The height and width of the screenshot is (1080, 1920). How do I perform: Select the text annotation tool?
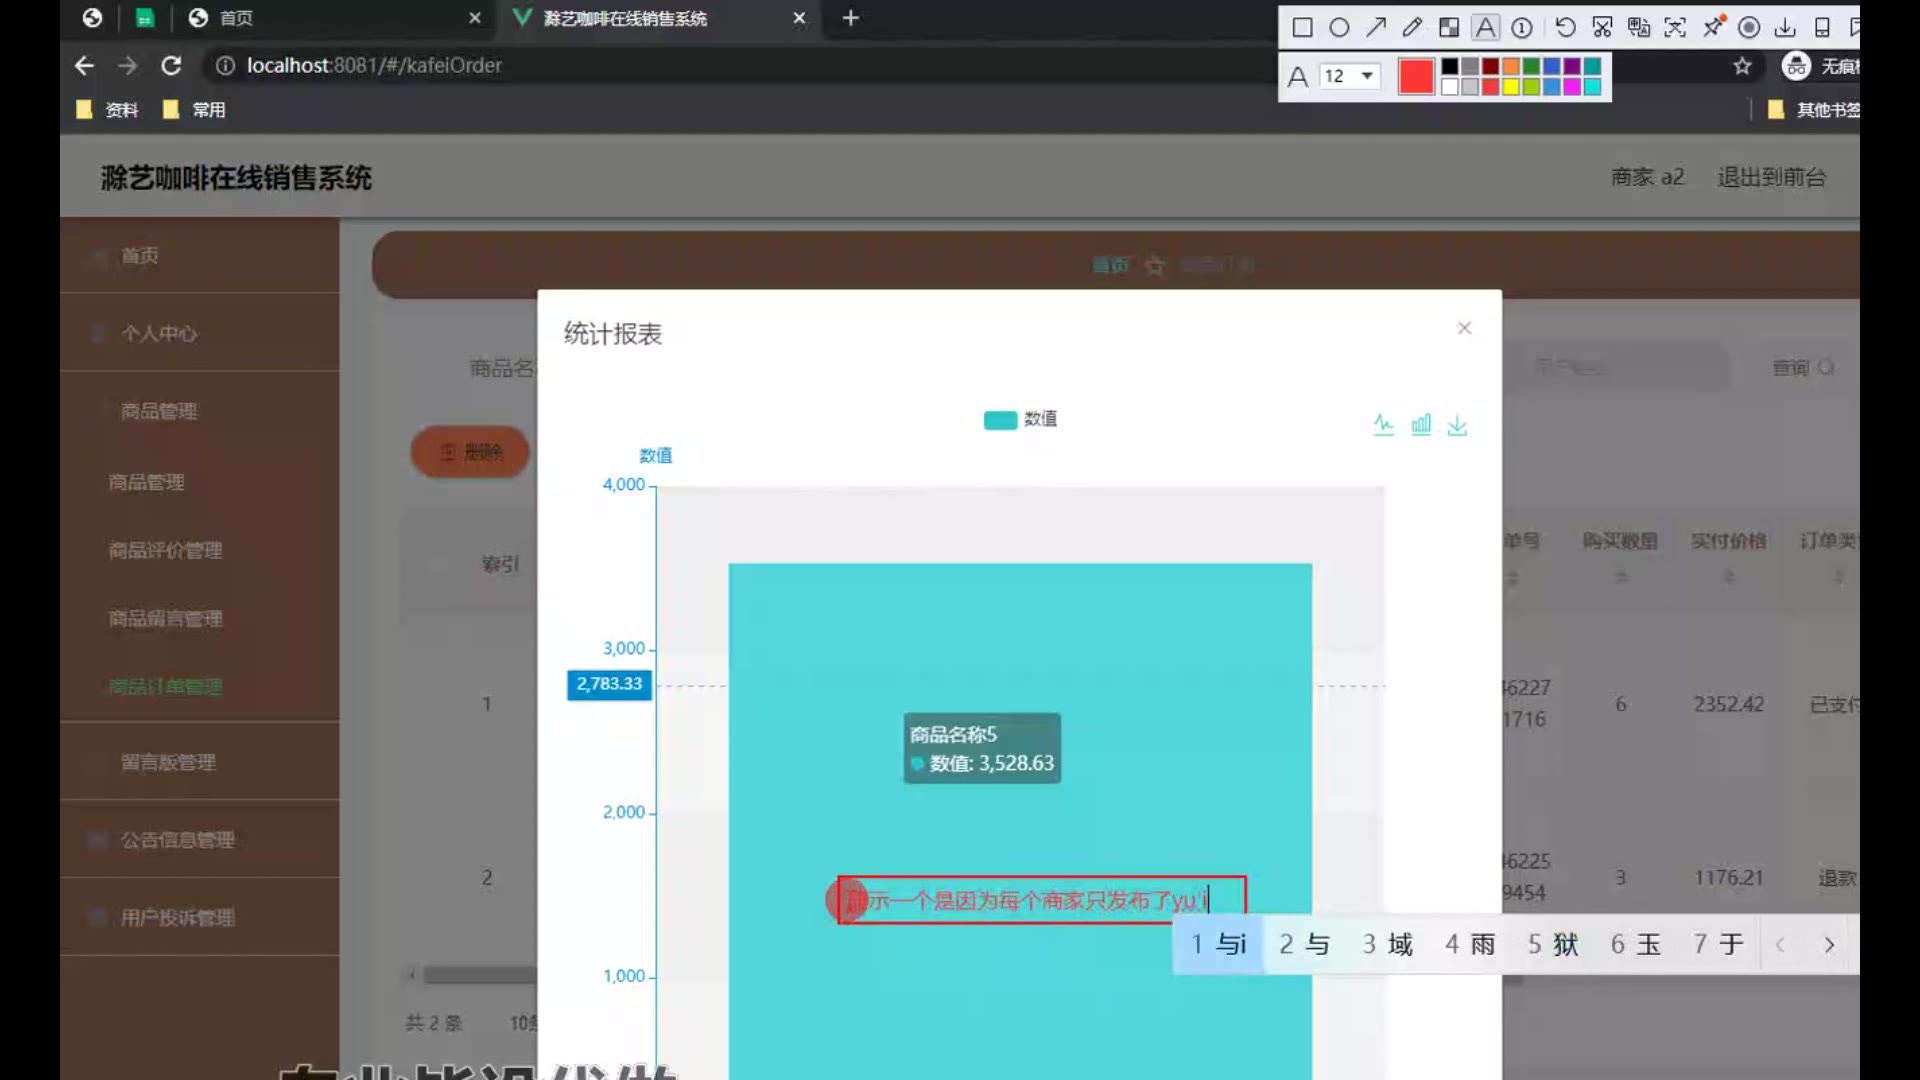click(1486, 27)
